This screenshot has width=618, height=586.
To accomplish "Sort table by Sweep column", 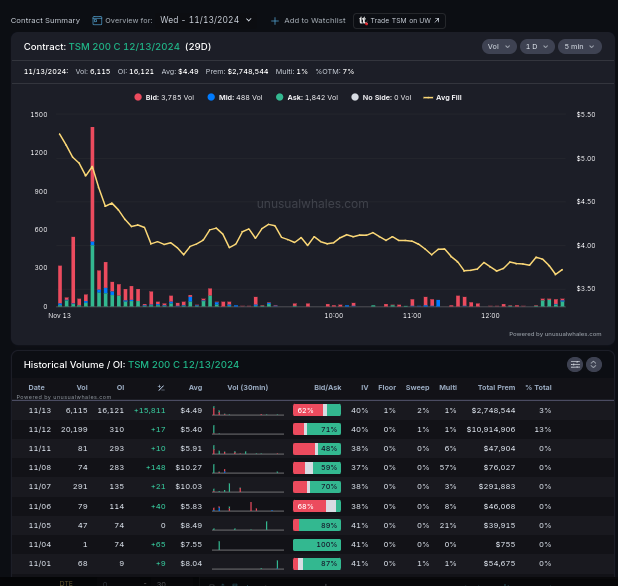I will coord(417,387).
